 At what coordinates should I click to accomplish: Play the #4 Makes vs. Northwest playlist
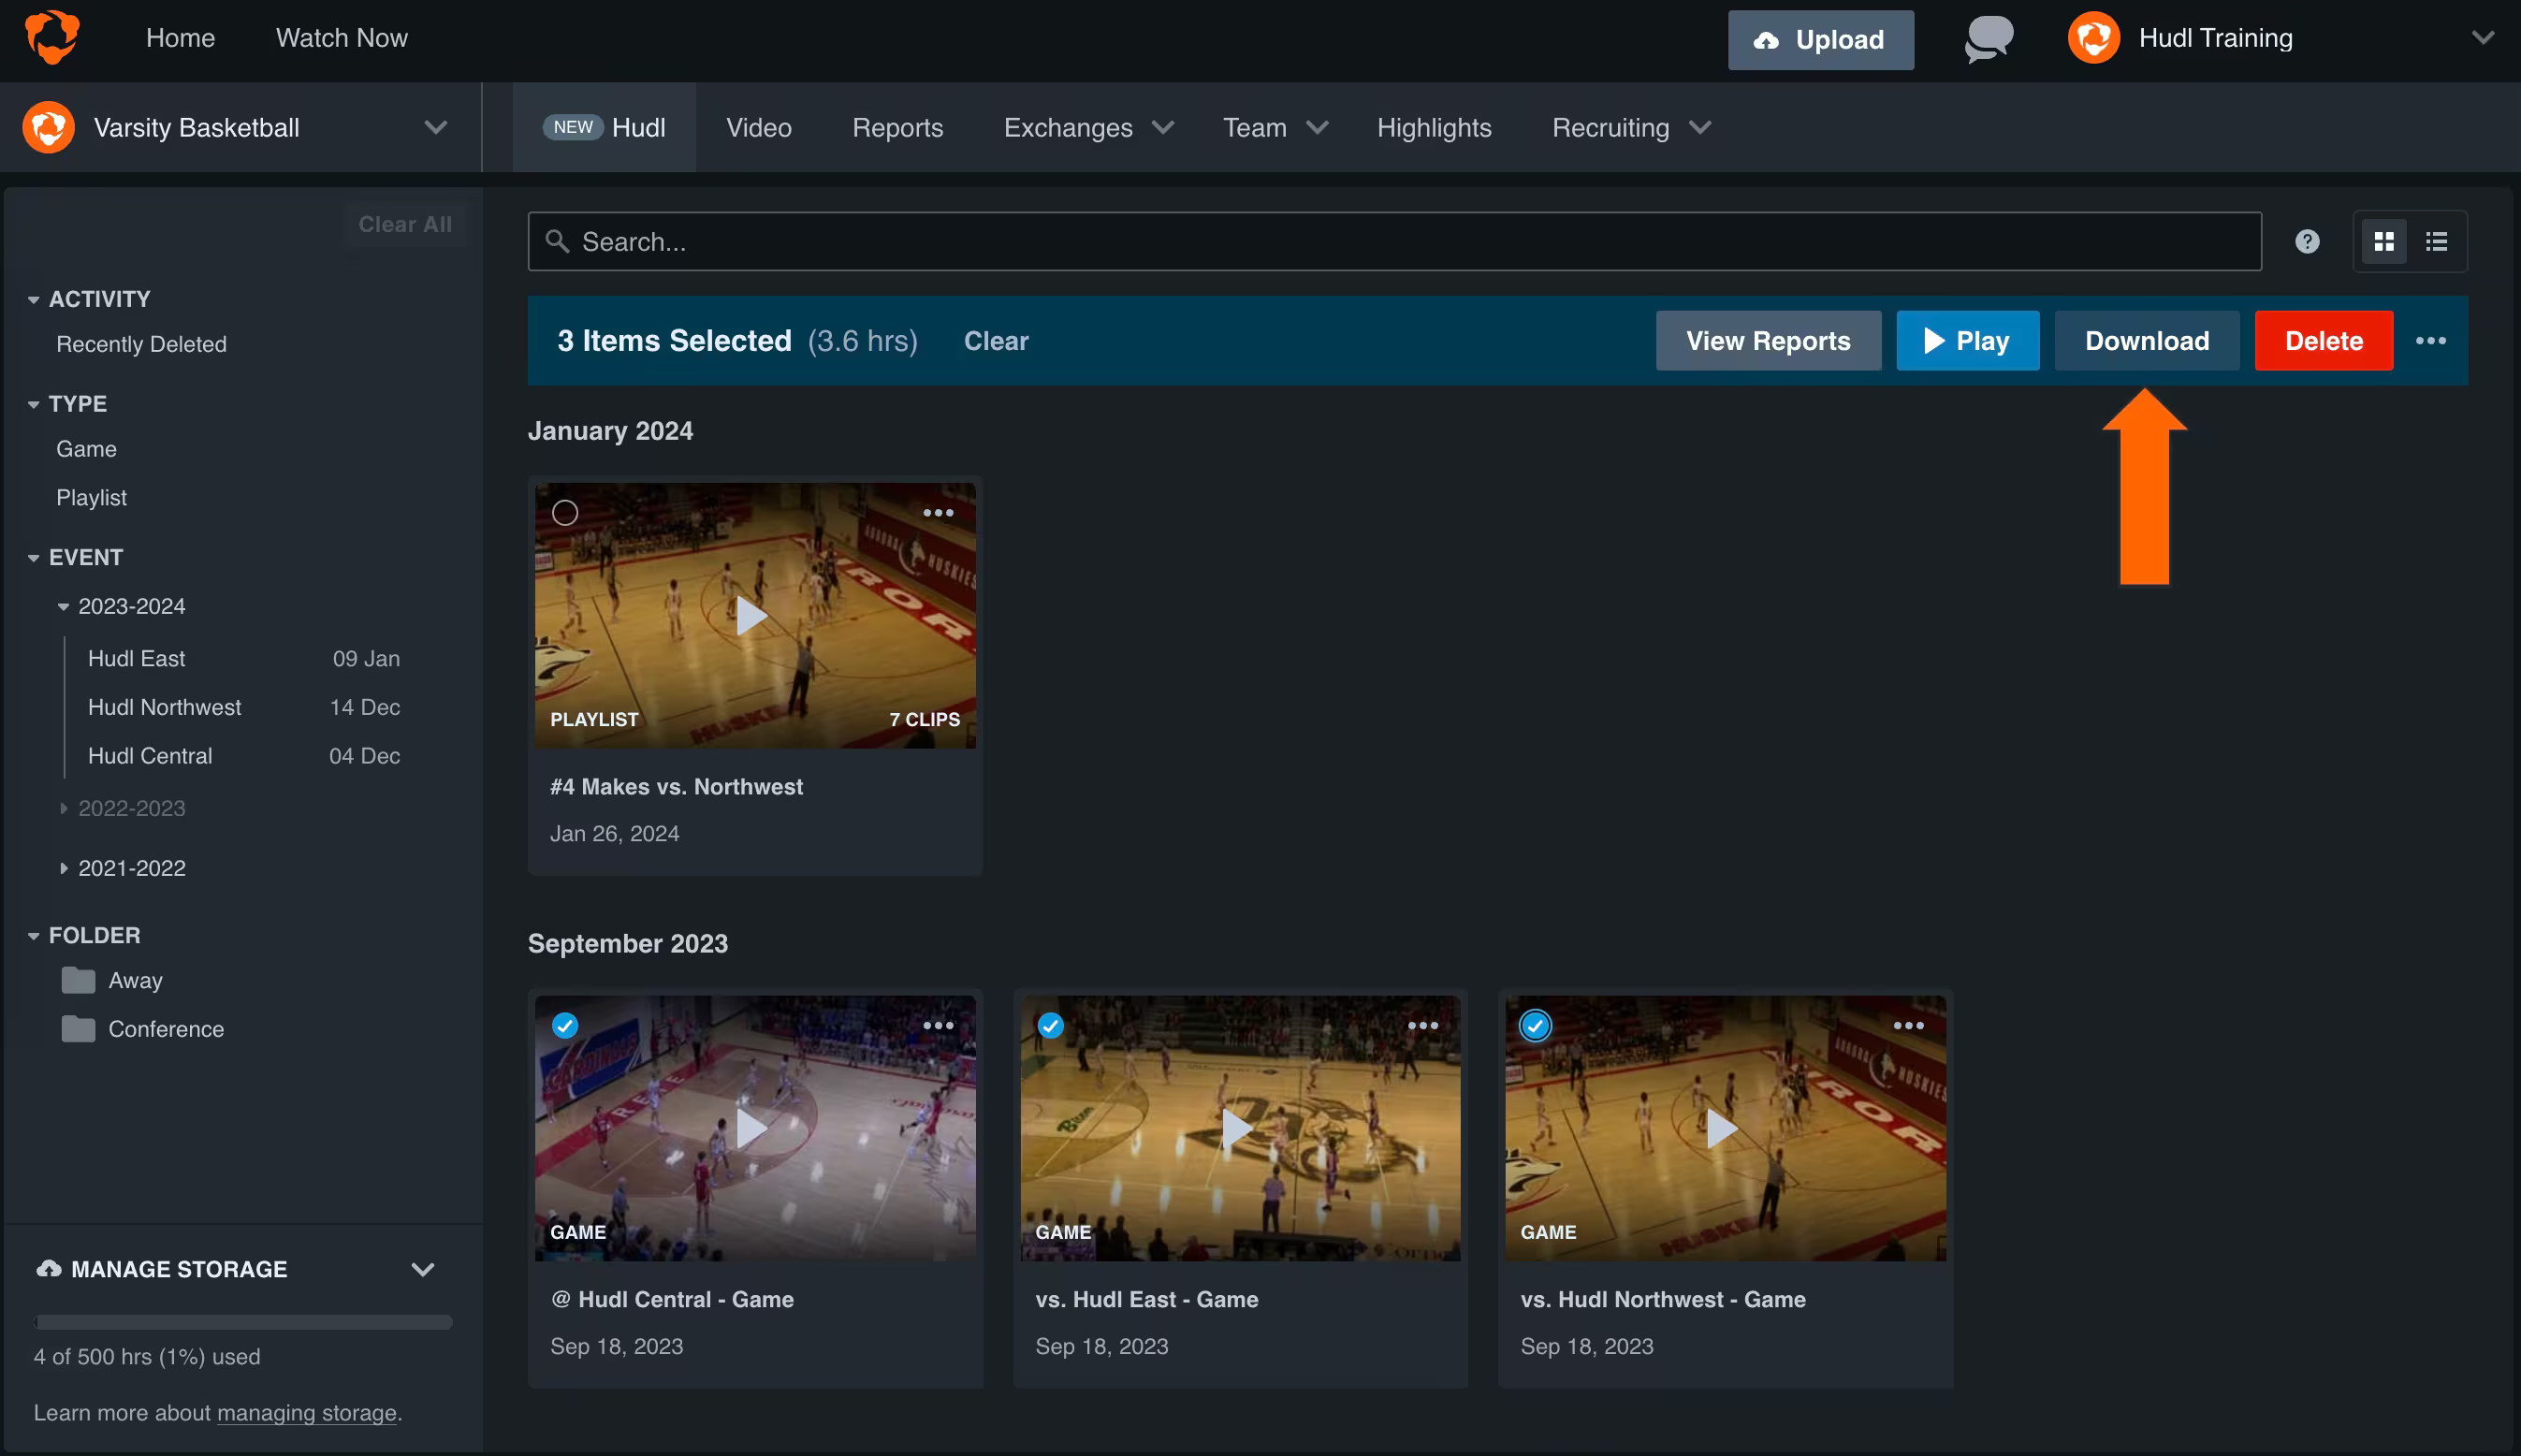click(752, 615)
